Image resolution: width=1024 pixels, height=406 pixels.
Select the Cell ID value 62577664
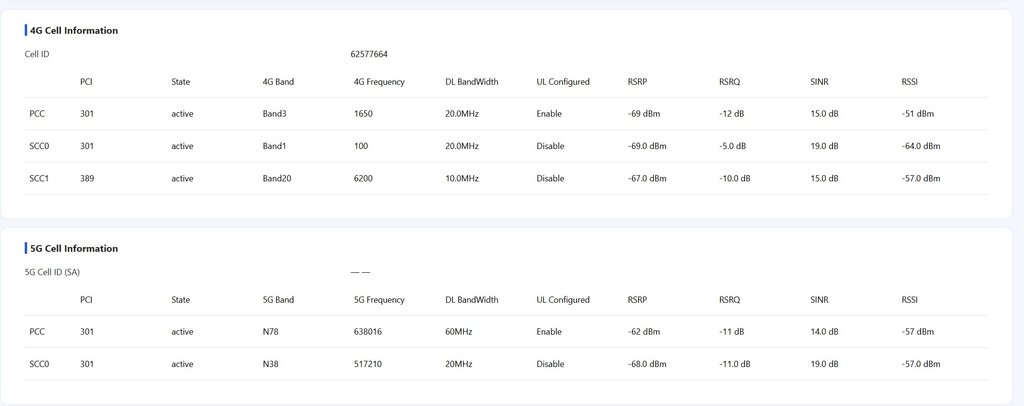coord(371,54)
